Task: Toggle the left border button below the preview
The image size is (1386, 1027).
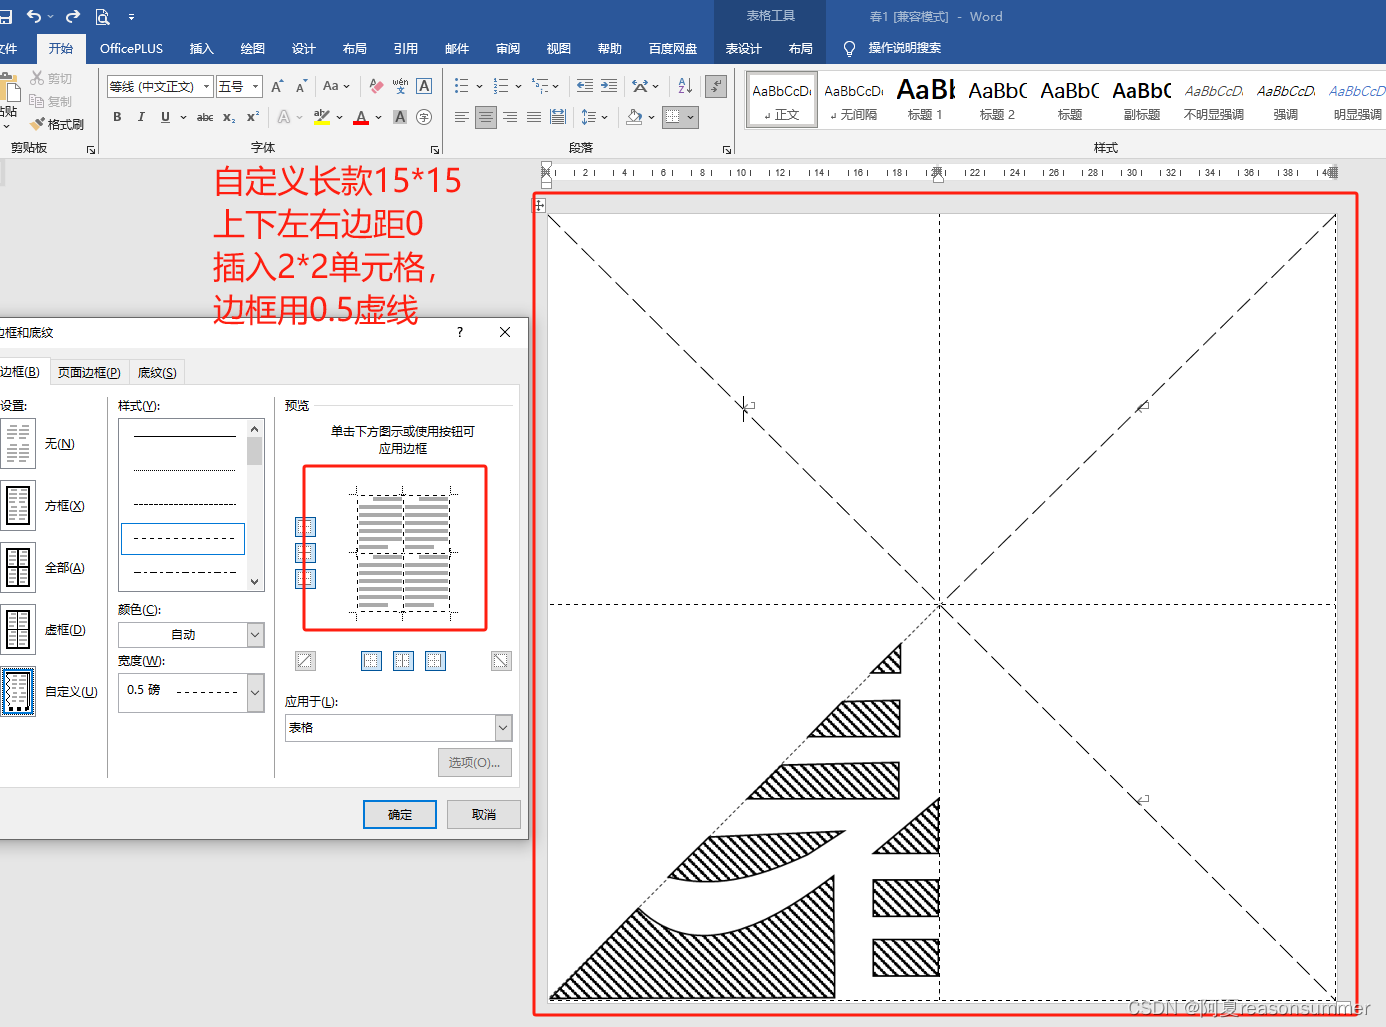Action: [x=371, y=661]
